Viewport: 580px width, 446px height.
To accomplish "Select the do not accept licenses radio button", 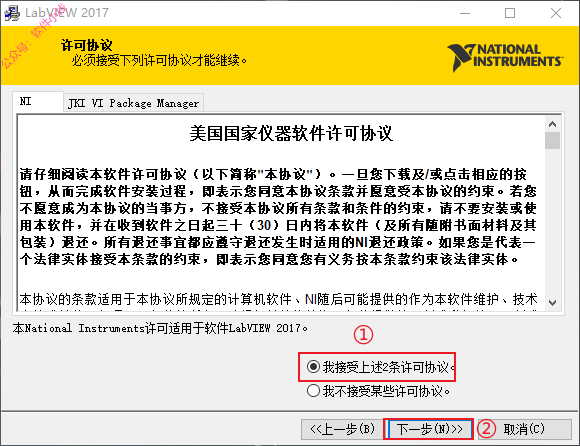I will point(313,391).
